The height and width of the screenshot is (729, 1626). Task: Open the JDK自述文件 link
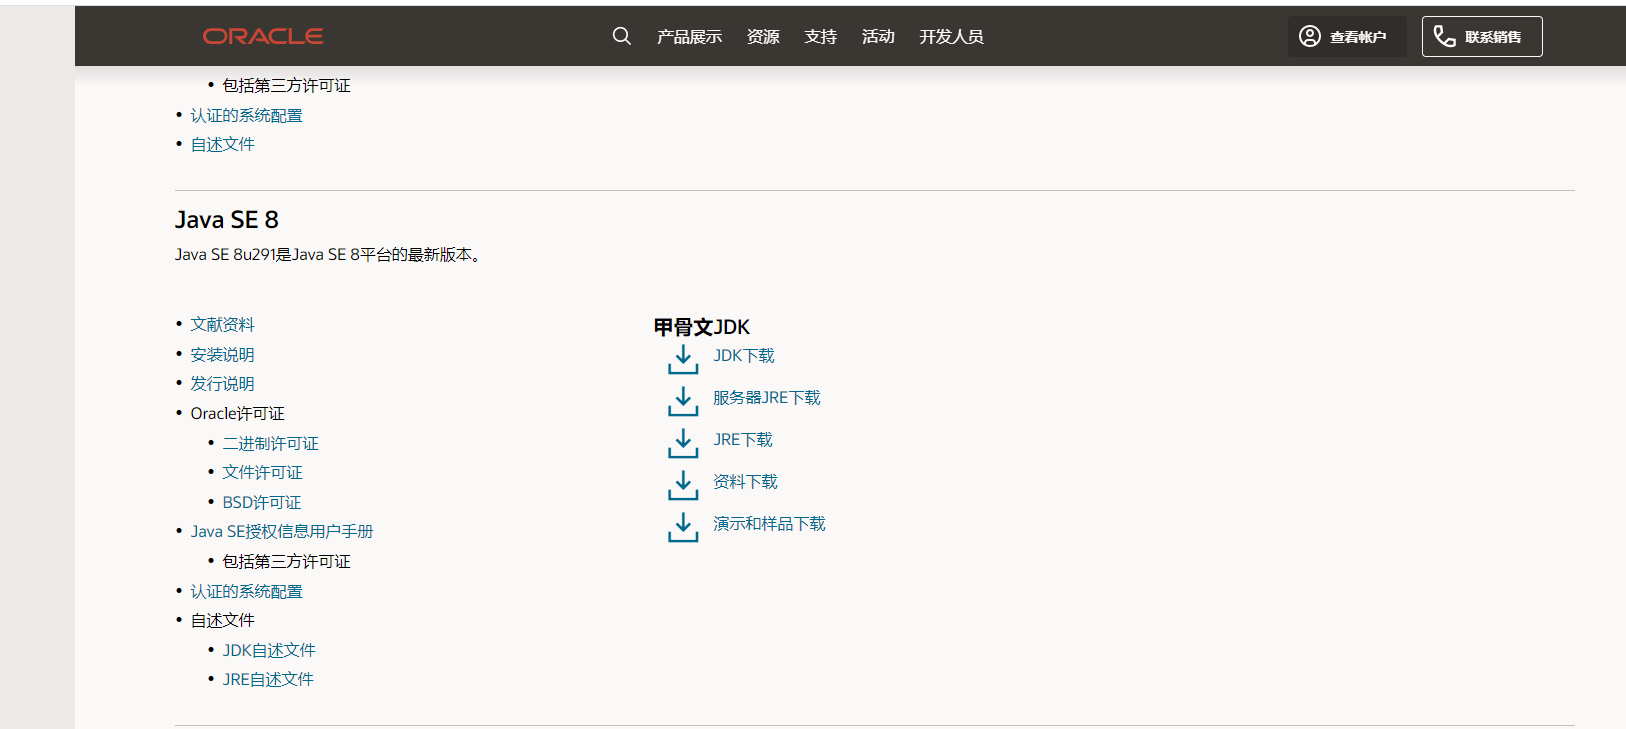(x=269, y=651)
